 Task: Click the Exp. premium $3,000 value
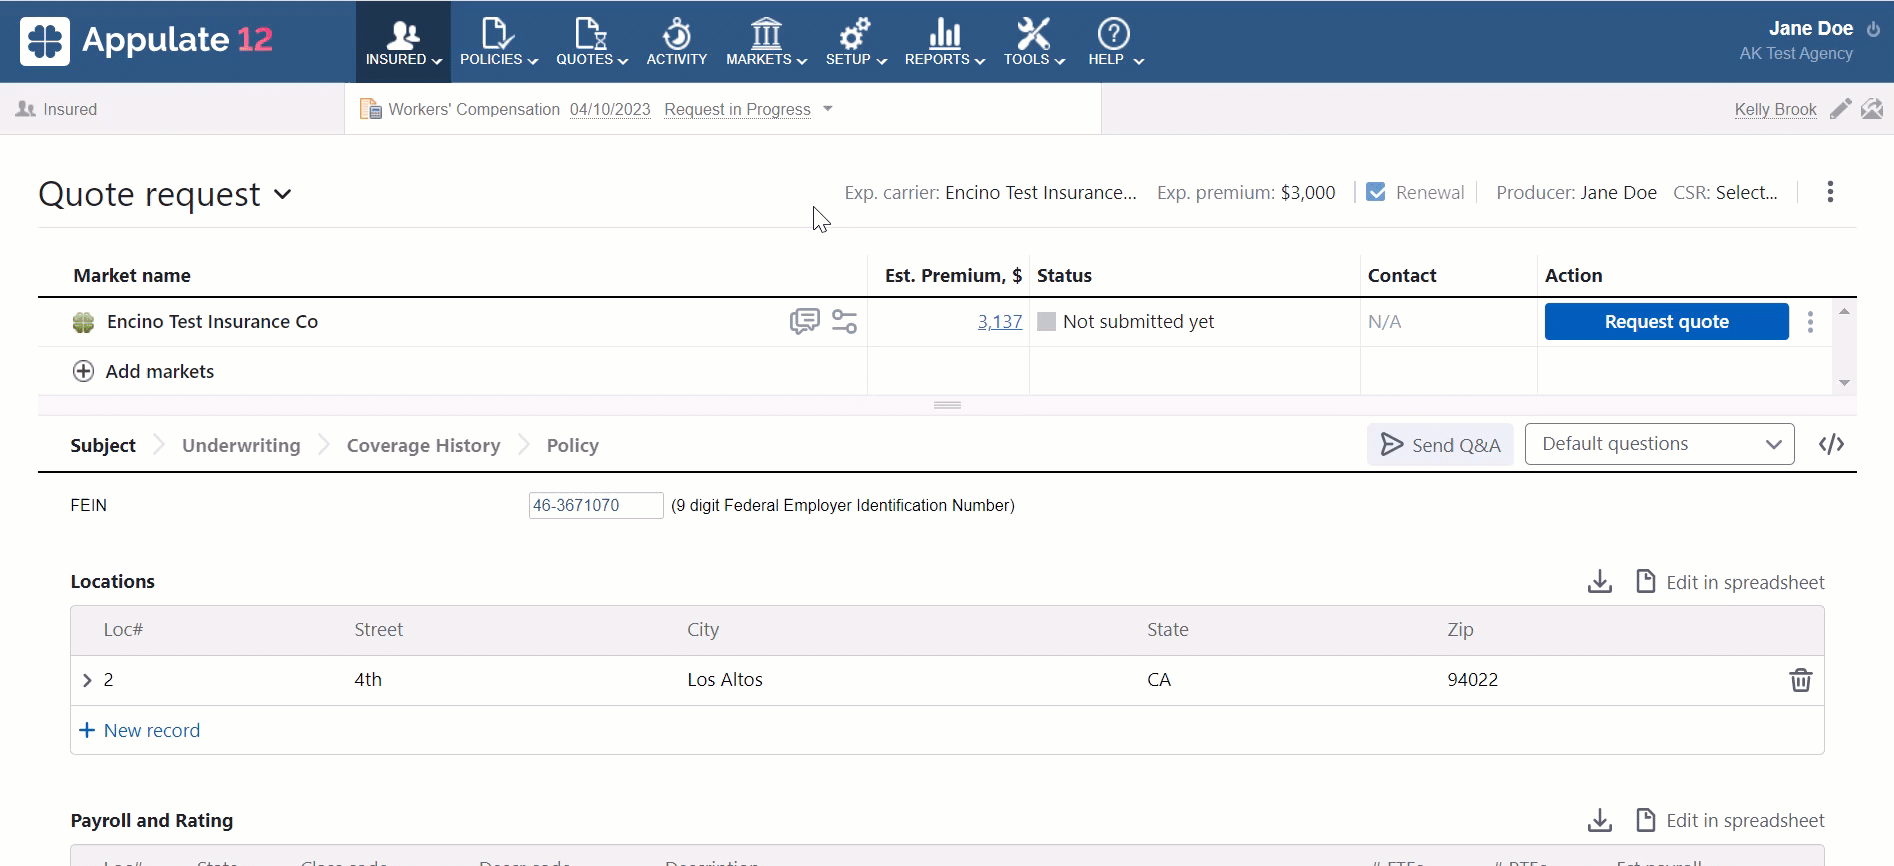click(x=1307, y=192)
